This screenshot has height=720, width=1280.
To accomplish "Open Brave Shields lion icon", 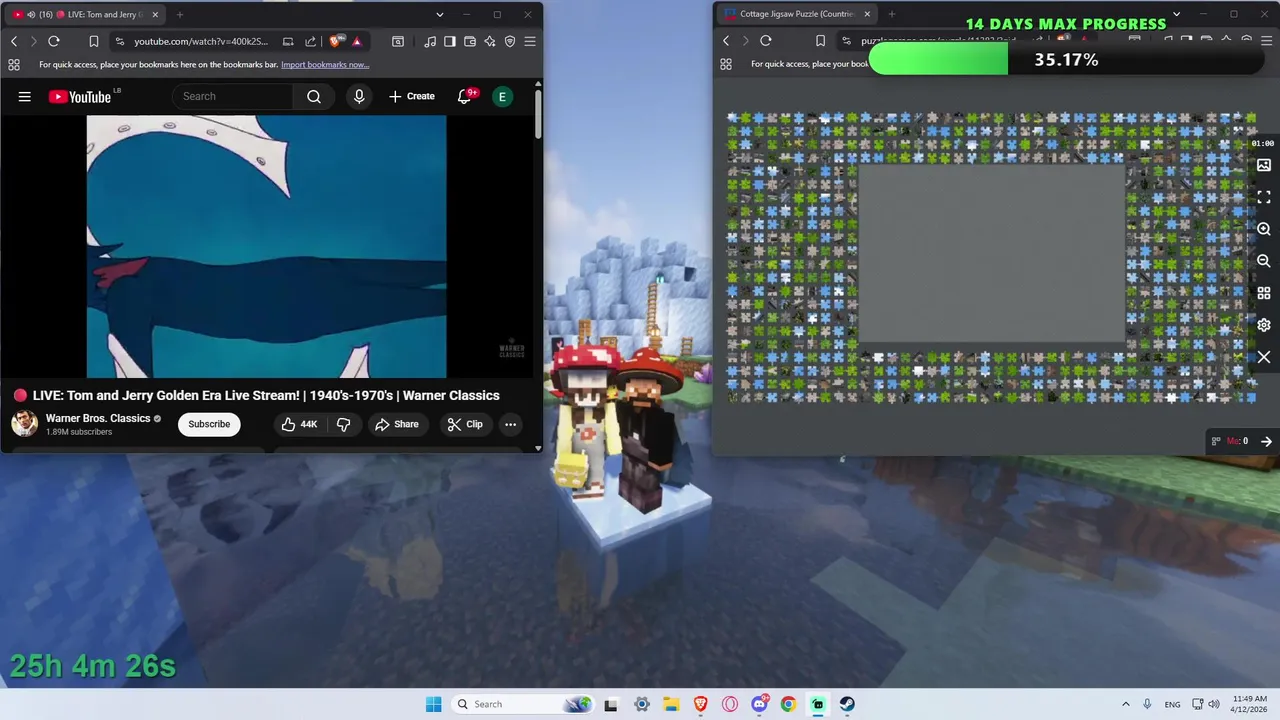I will [x=334, y=41].
